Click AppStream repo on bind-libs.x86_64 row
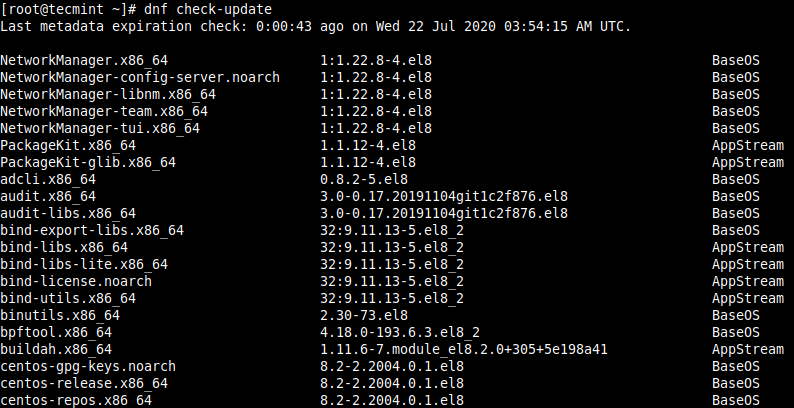The image size is (794, 408). click(x=748, y=248)
